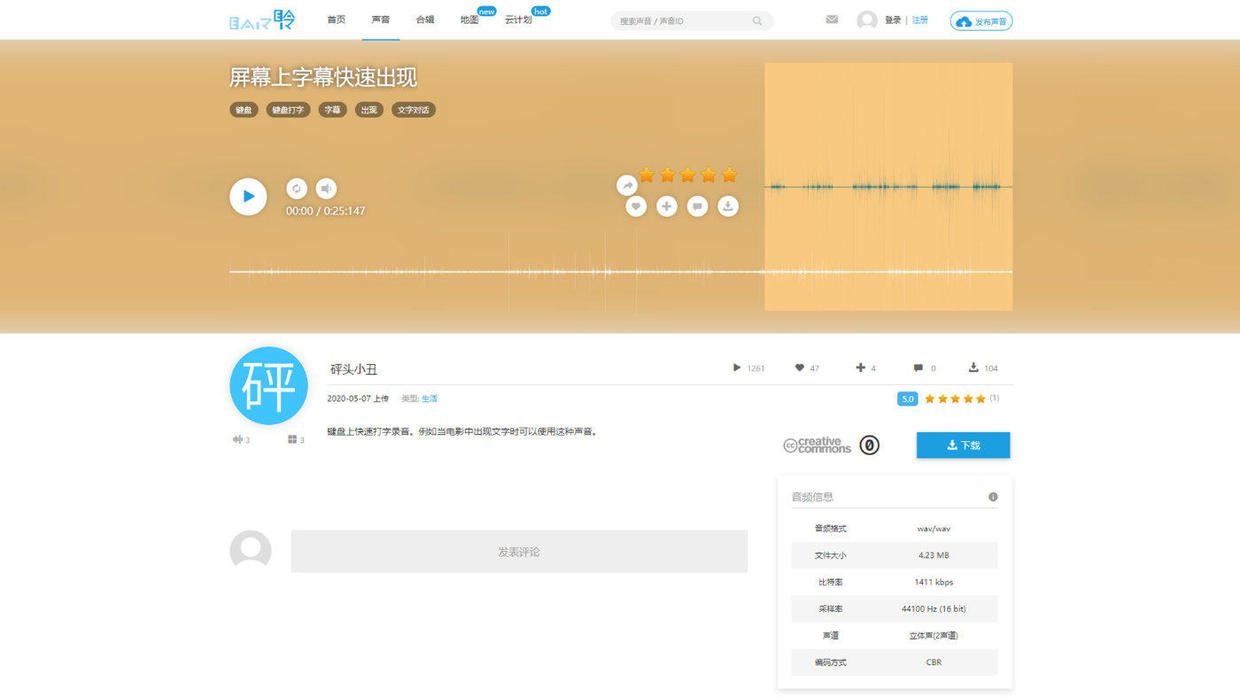Open the 地图 tab marked new
The height and width of the screenshot is (697, 1240).
469,20
